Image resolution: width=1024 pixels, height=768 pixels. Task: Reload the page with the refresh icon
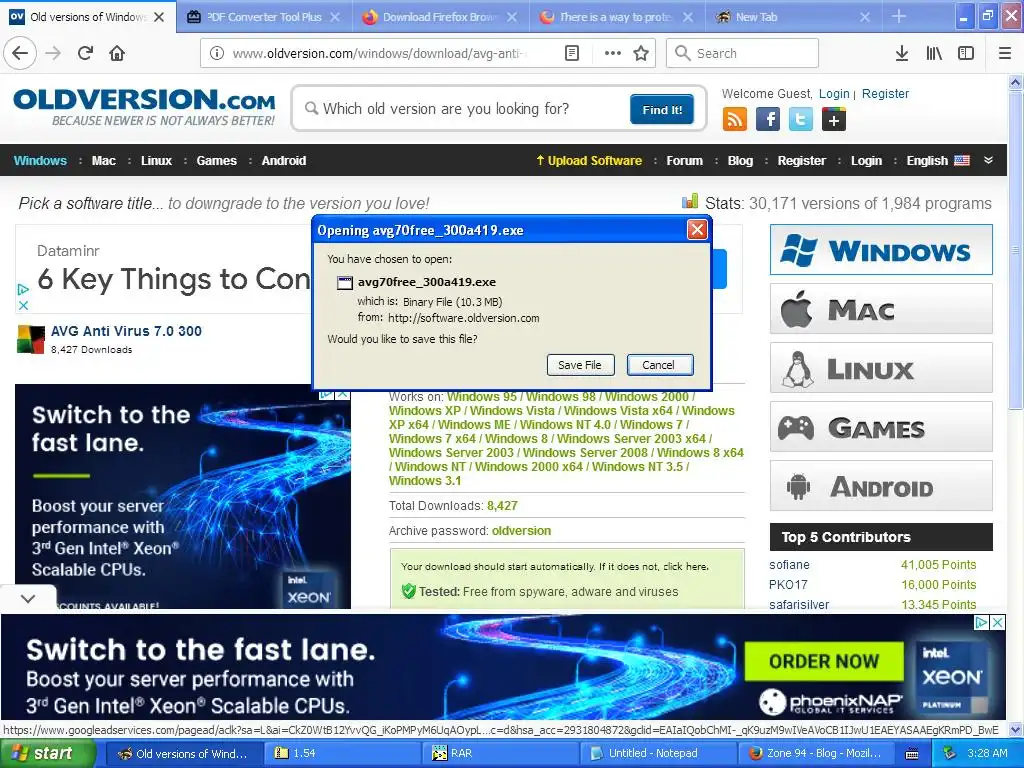85,53
